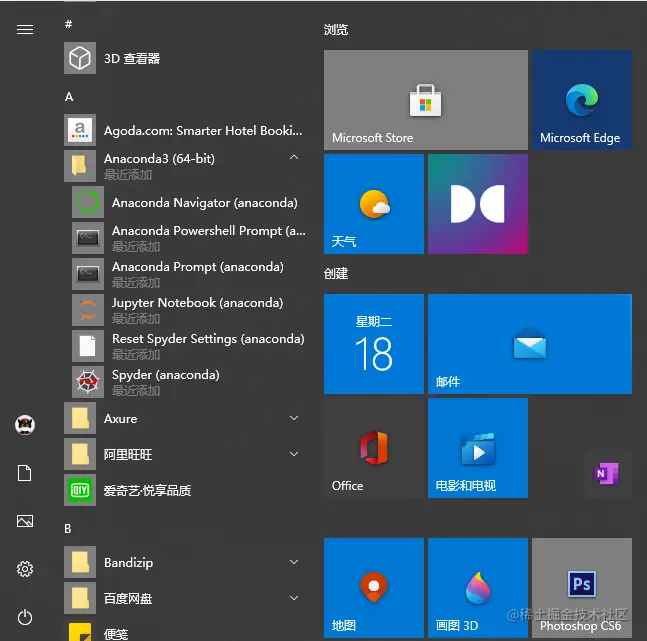Launch the Microsoft Edge tile
Image resolution: width=647 pixels, height=641 pixels.
click(x=582, y=100)
